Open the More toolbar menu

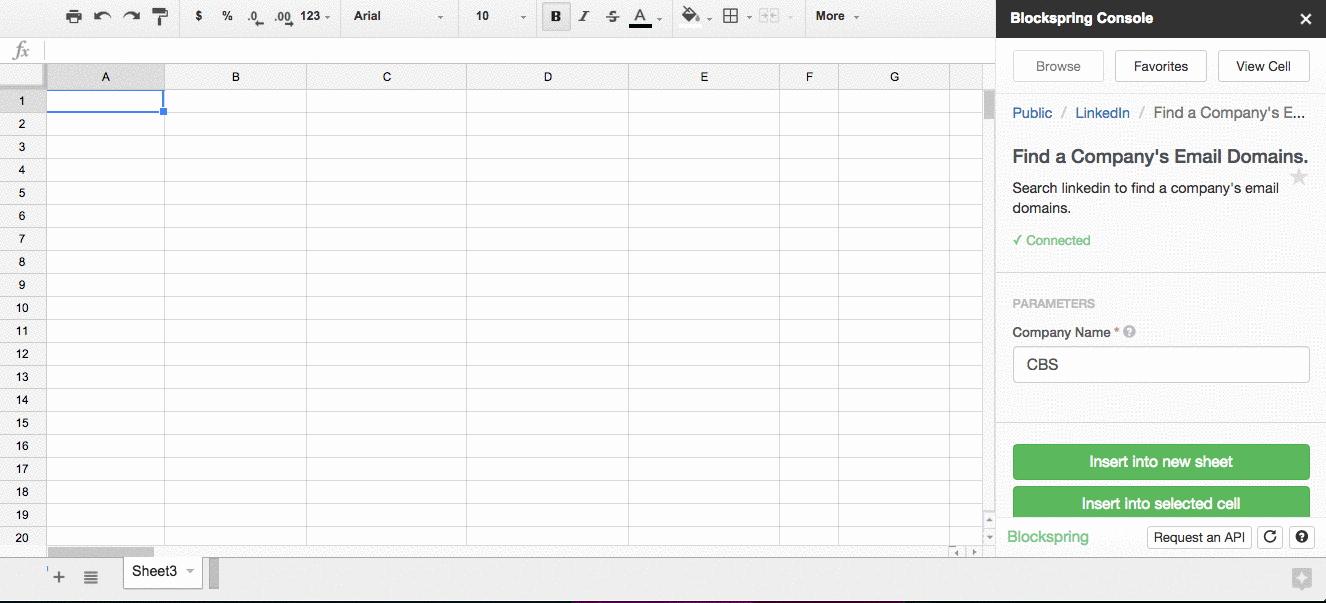point(837,16)
